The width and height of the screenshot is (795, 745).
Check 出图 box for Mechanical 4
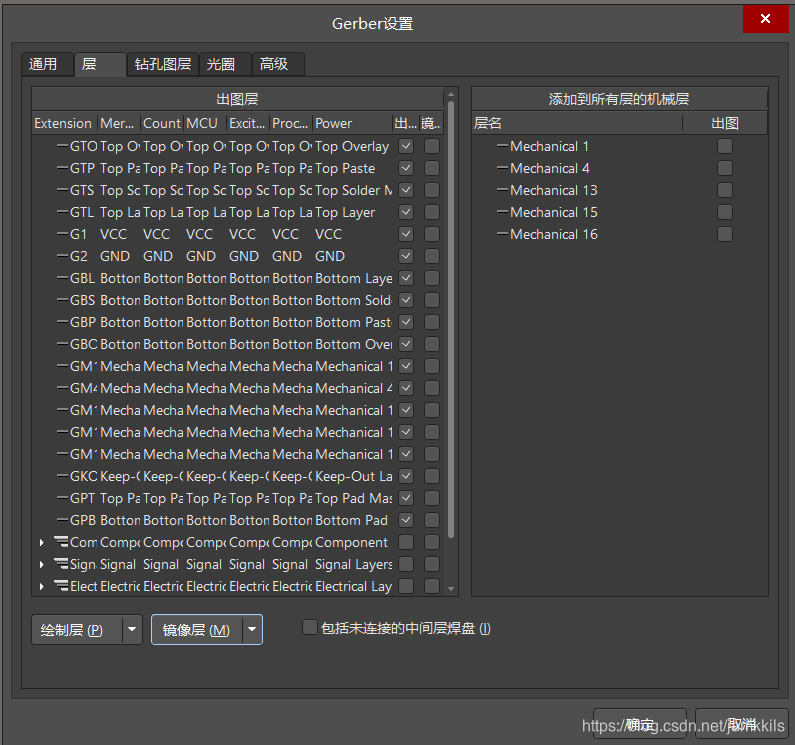[725, 168]
